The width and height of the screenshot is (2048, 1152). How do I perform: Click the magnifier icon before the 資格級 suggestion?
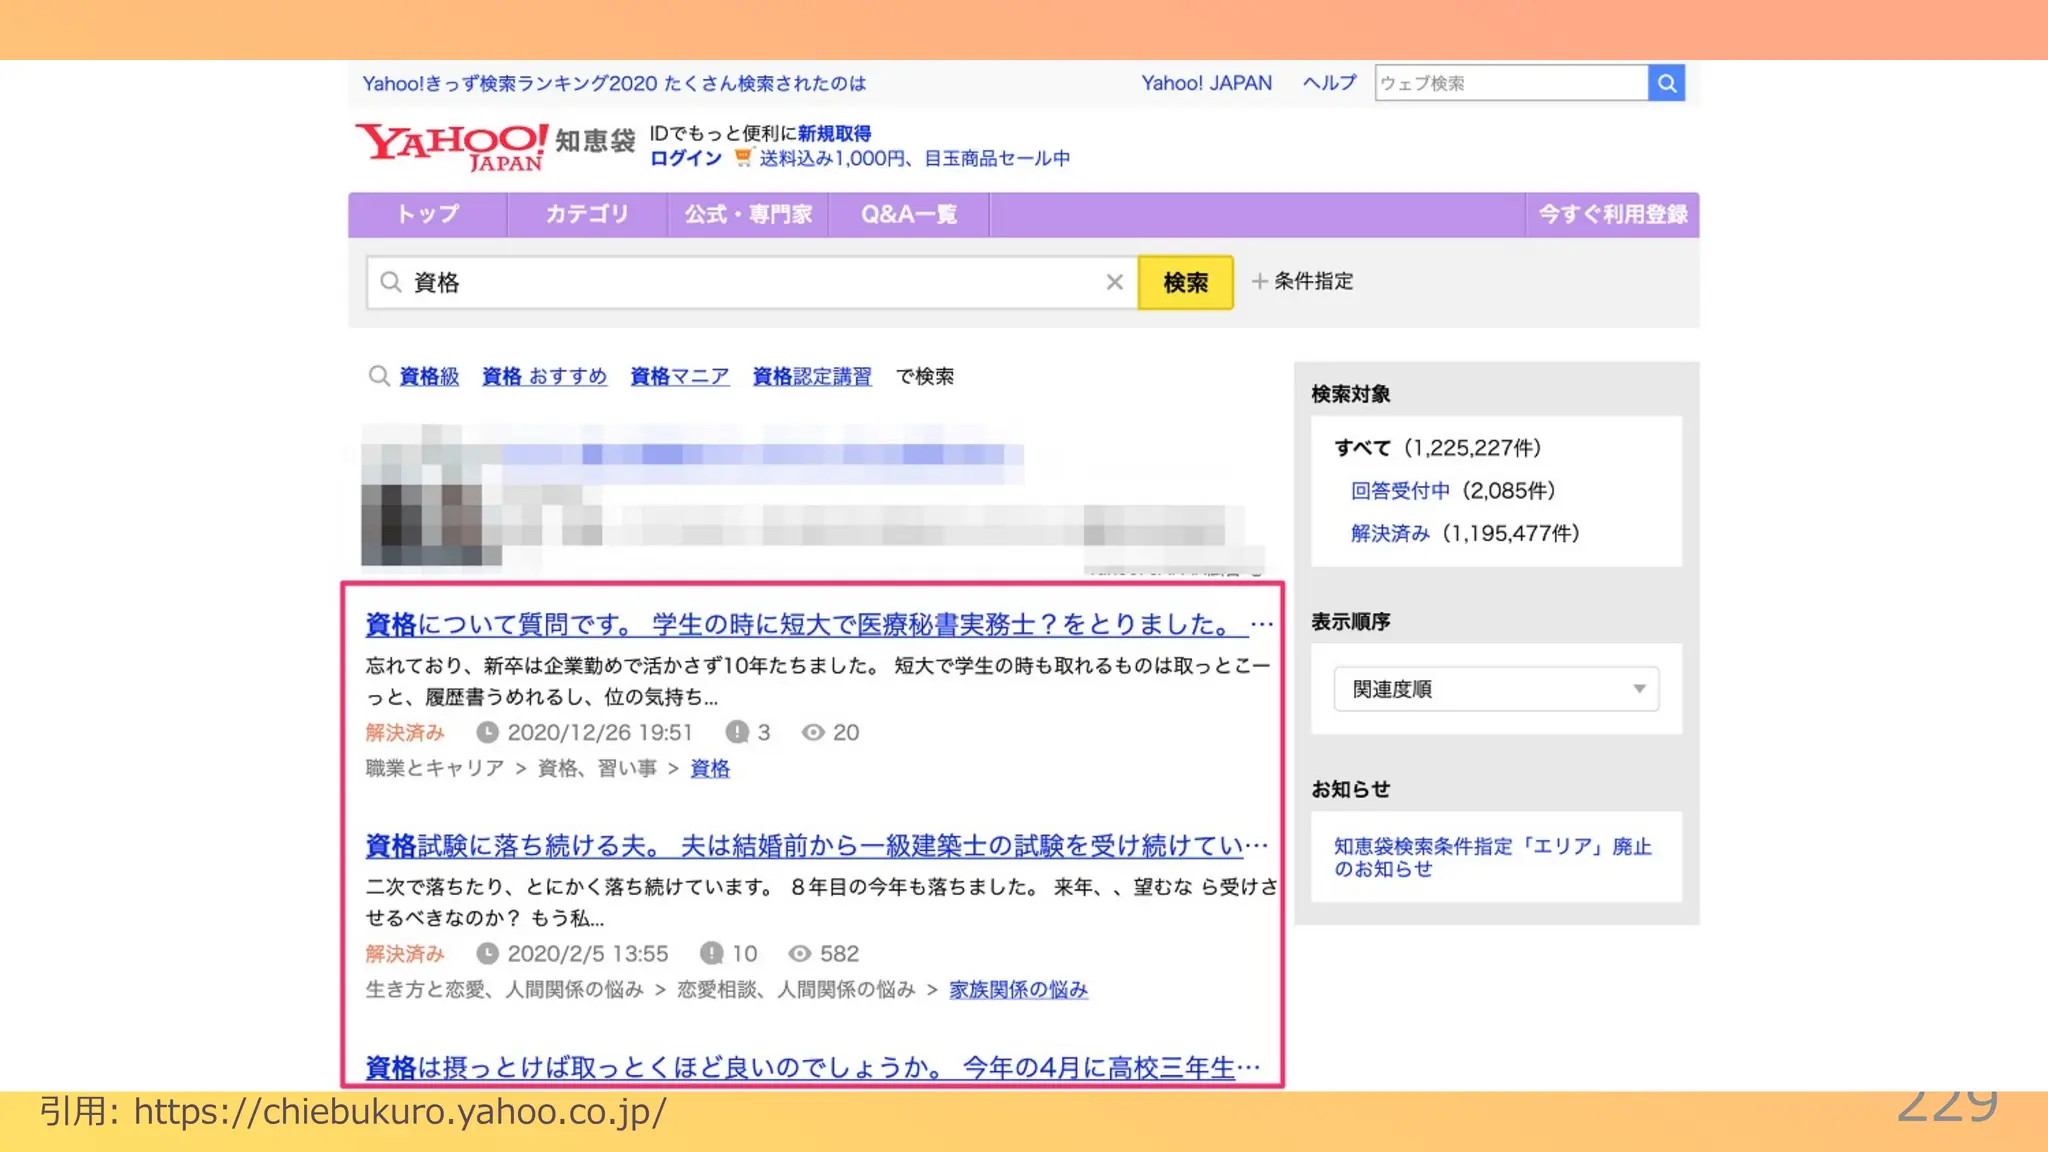[378, 376]
